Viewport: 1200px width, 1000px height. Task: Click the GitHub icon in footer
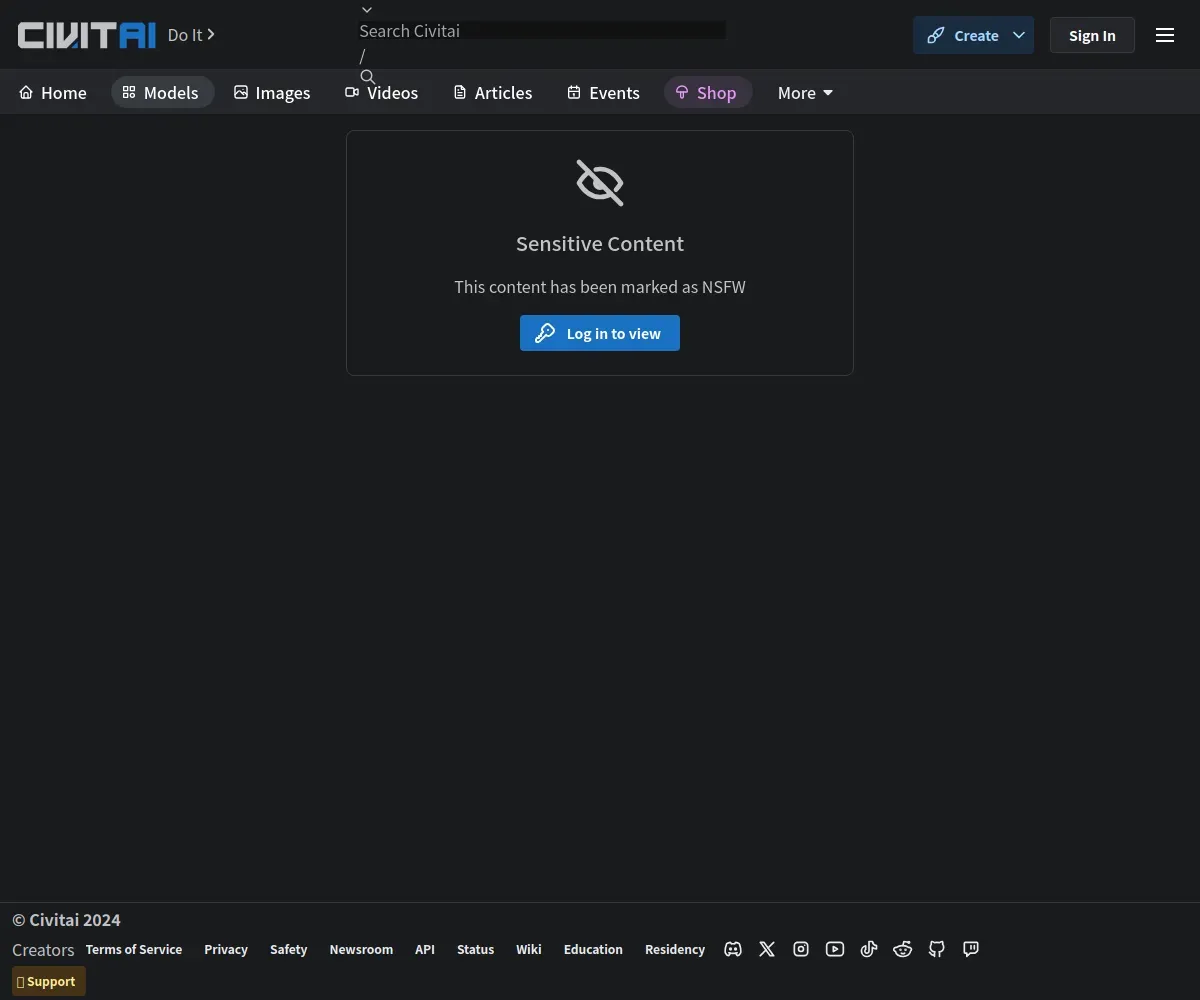pos(937,949)
